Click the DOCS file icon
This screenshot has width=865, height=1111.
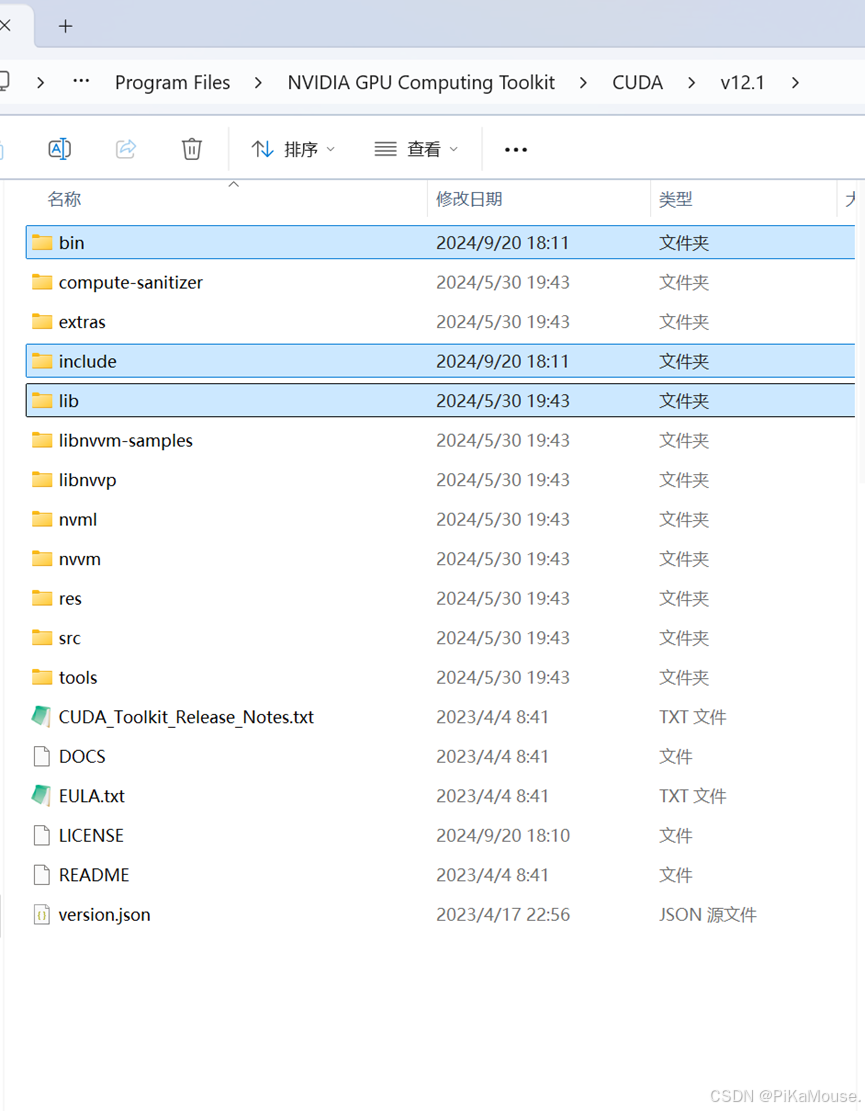pyautogui.click(x=42, y=756)
